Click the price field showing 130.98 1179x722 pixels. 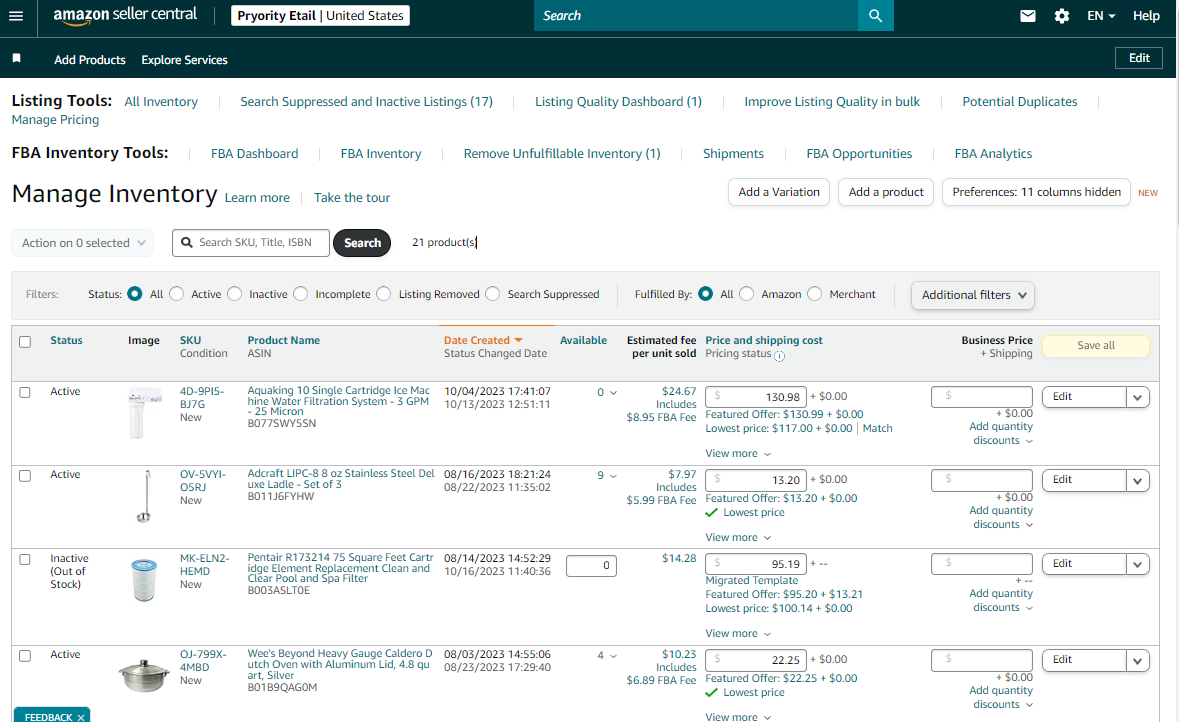pyautogui.click(x=756, y=397)
